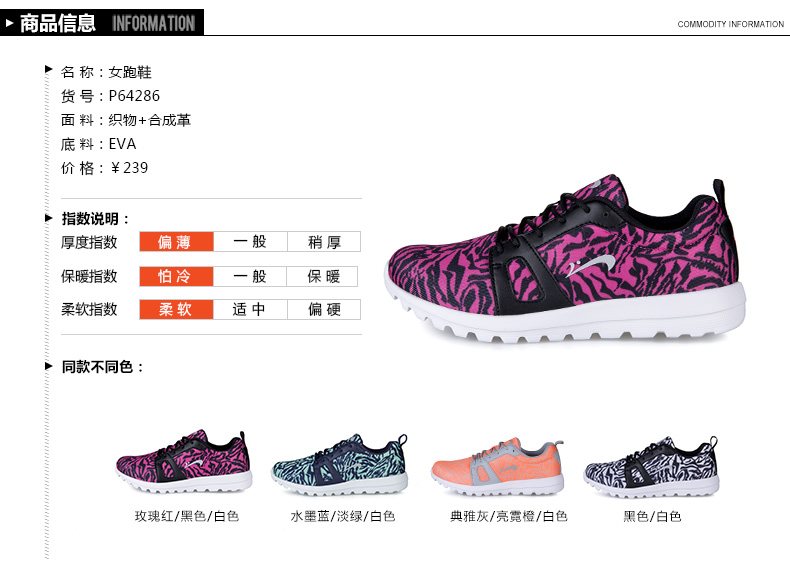Select the 稍厚 thickness option
Screen dimensions: 790x575
[324, 241]
